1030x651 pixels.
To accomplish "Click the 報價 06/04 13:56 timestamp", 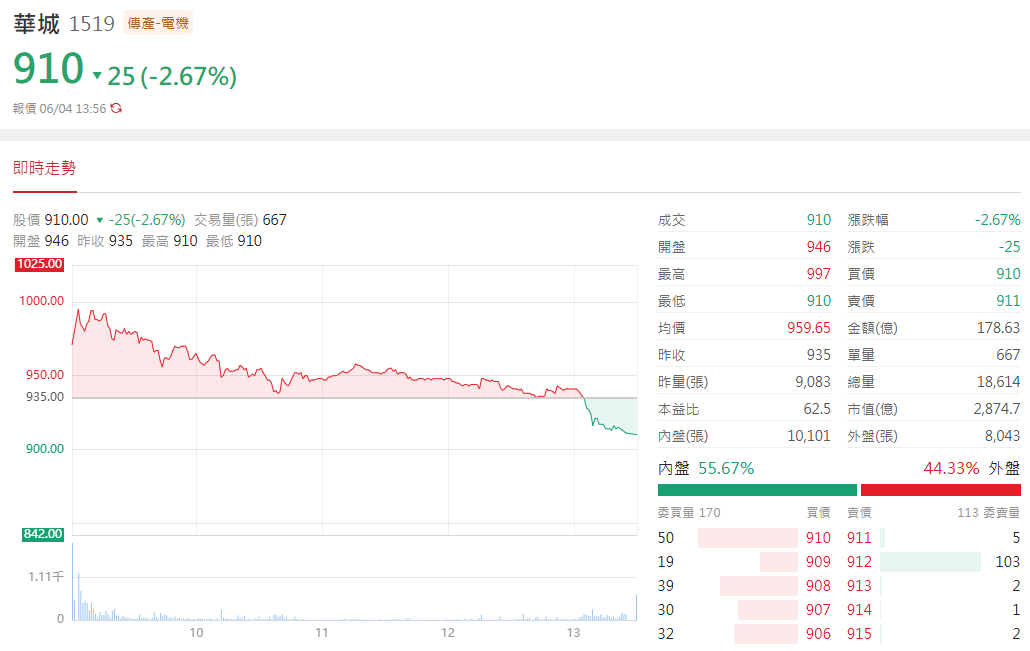I will (60, 108).
